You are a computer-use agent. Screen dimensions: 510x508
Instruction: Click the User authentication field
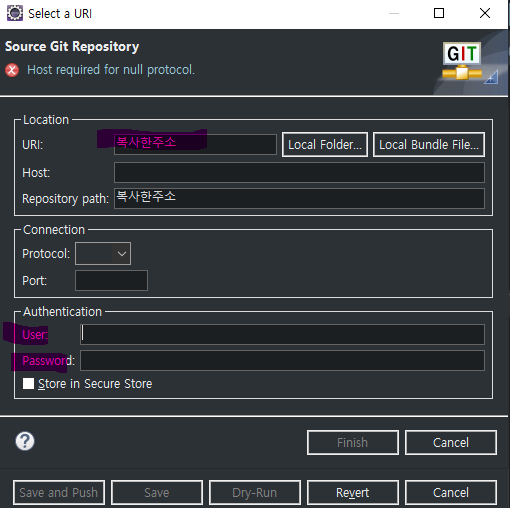[x=282, y=334]
